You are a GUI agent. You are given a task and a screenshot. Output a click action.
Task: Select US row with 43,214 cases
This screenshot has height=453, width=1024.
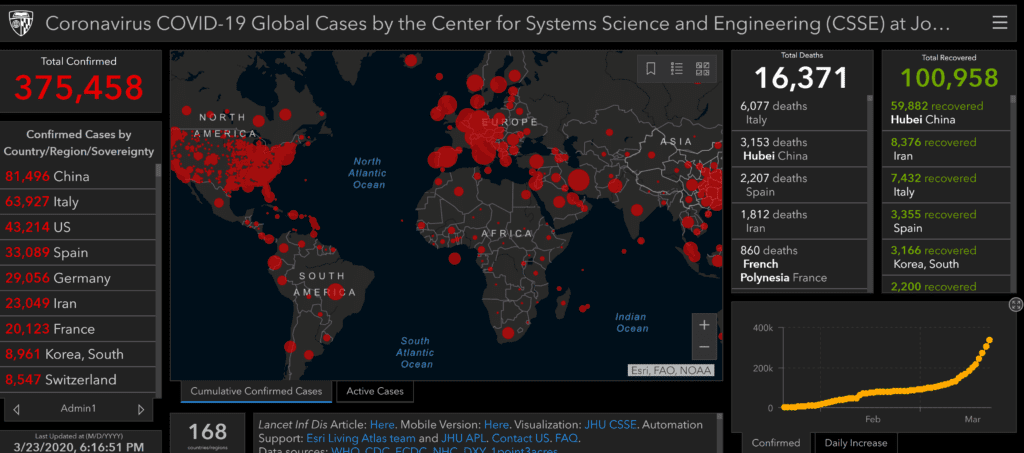click(78, 227)
